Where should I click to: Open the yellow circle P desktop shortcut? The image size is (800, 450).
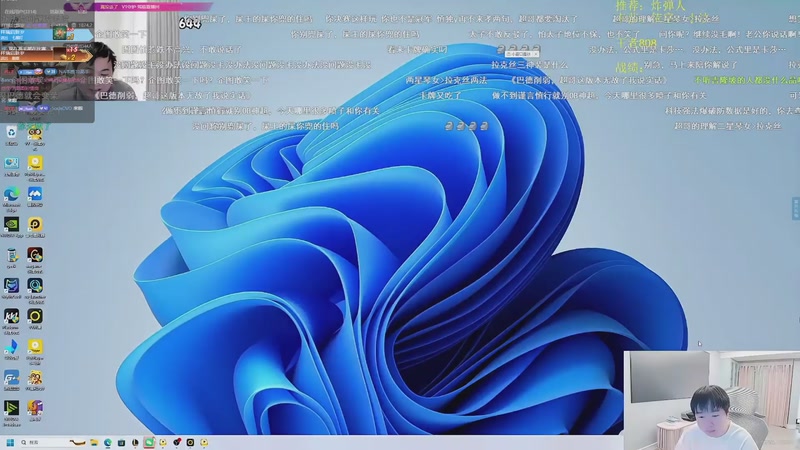click(x=35, y=224)
